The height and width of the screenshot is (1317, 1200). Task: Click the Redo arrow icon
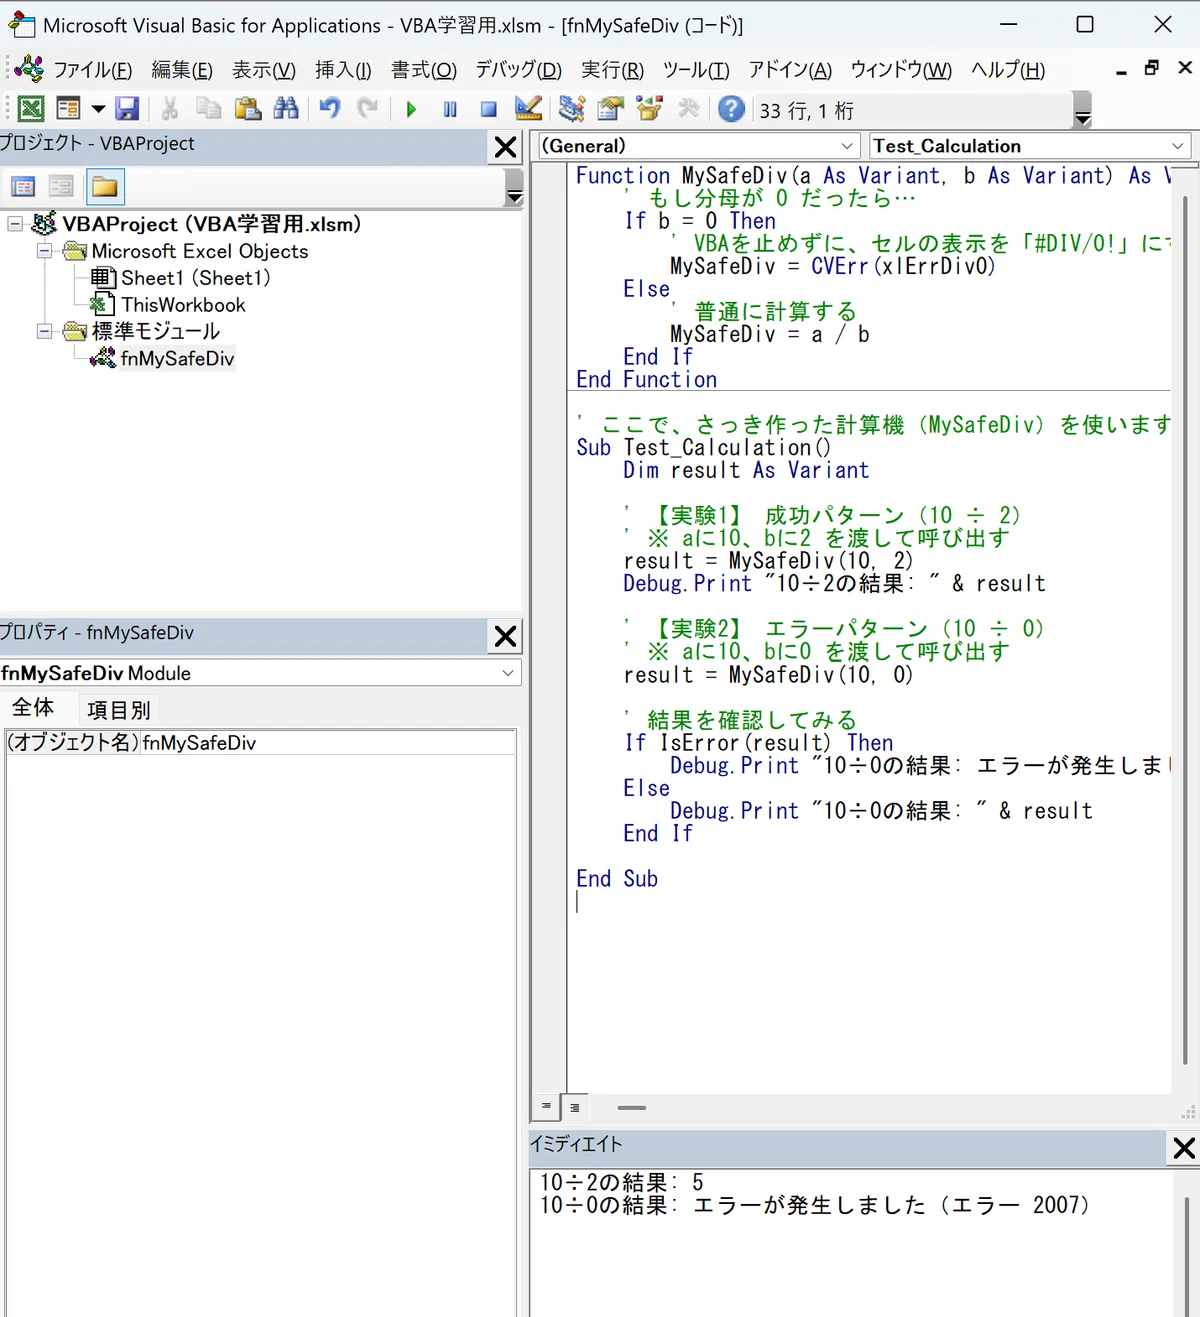pos(368,109)
